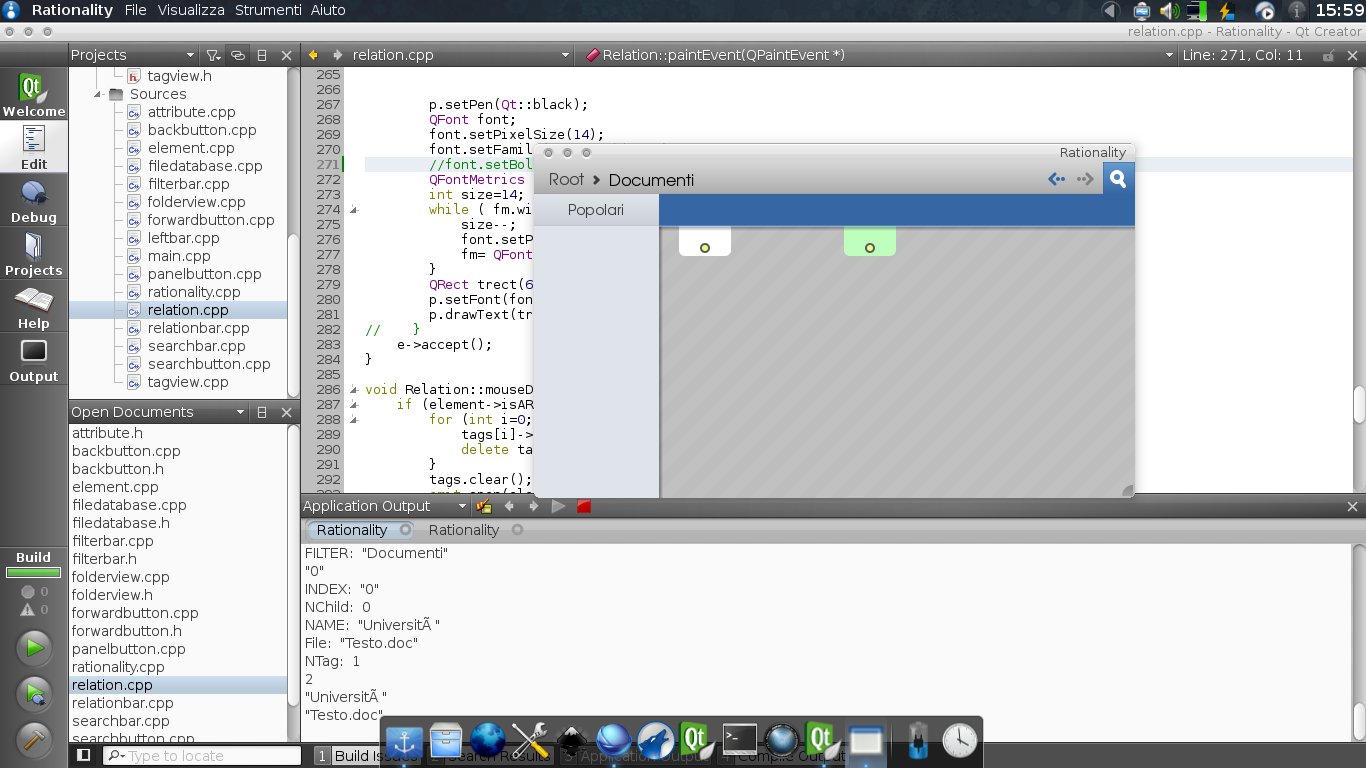This screenshot has width=1366, height=768.
Task: Split the Open Documents panel
Action: 262,412
